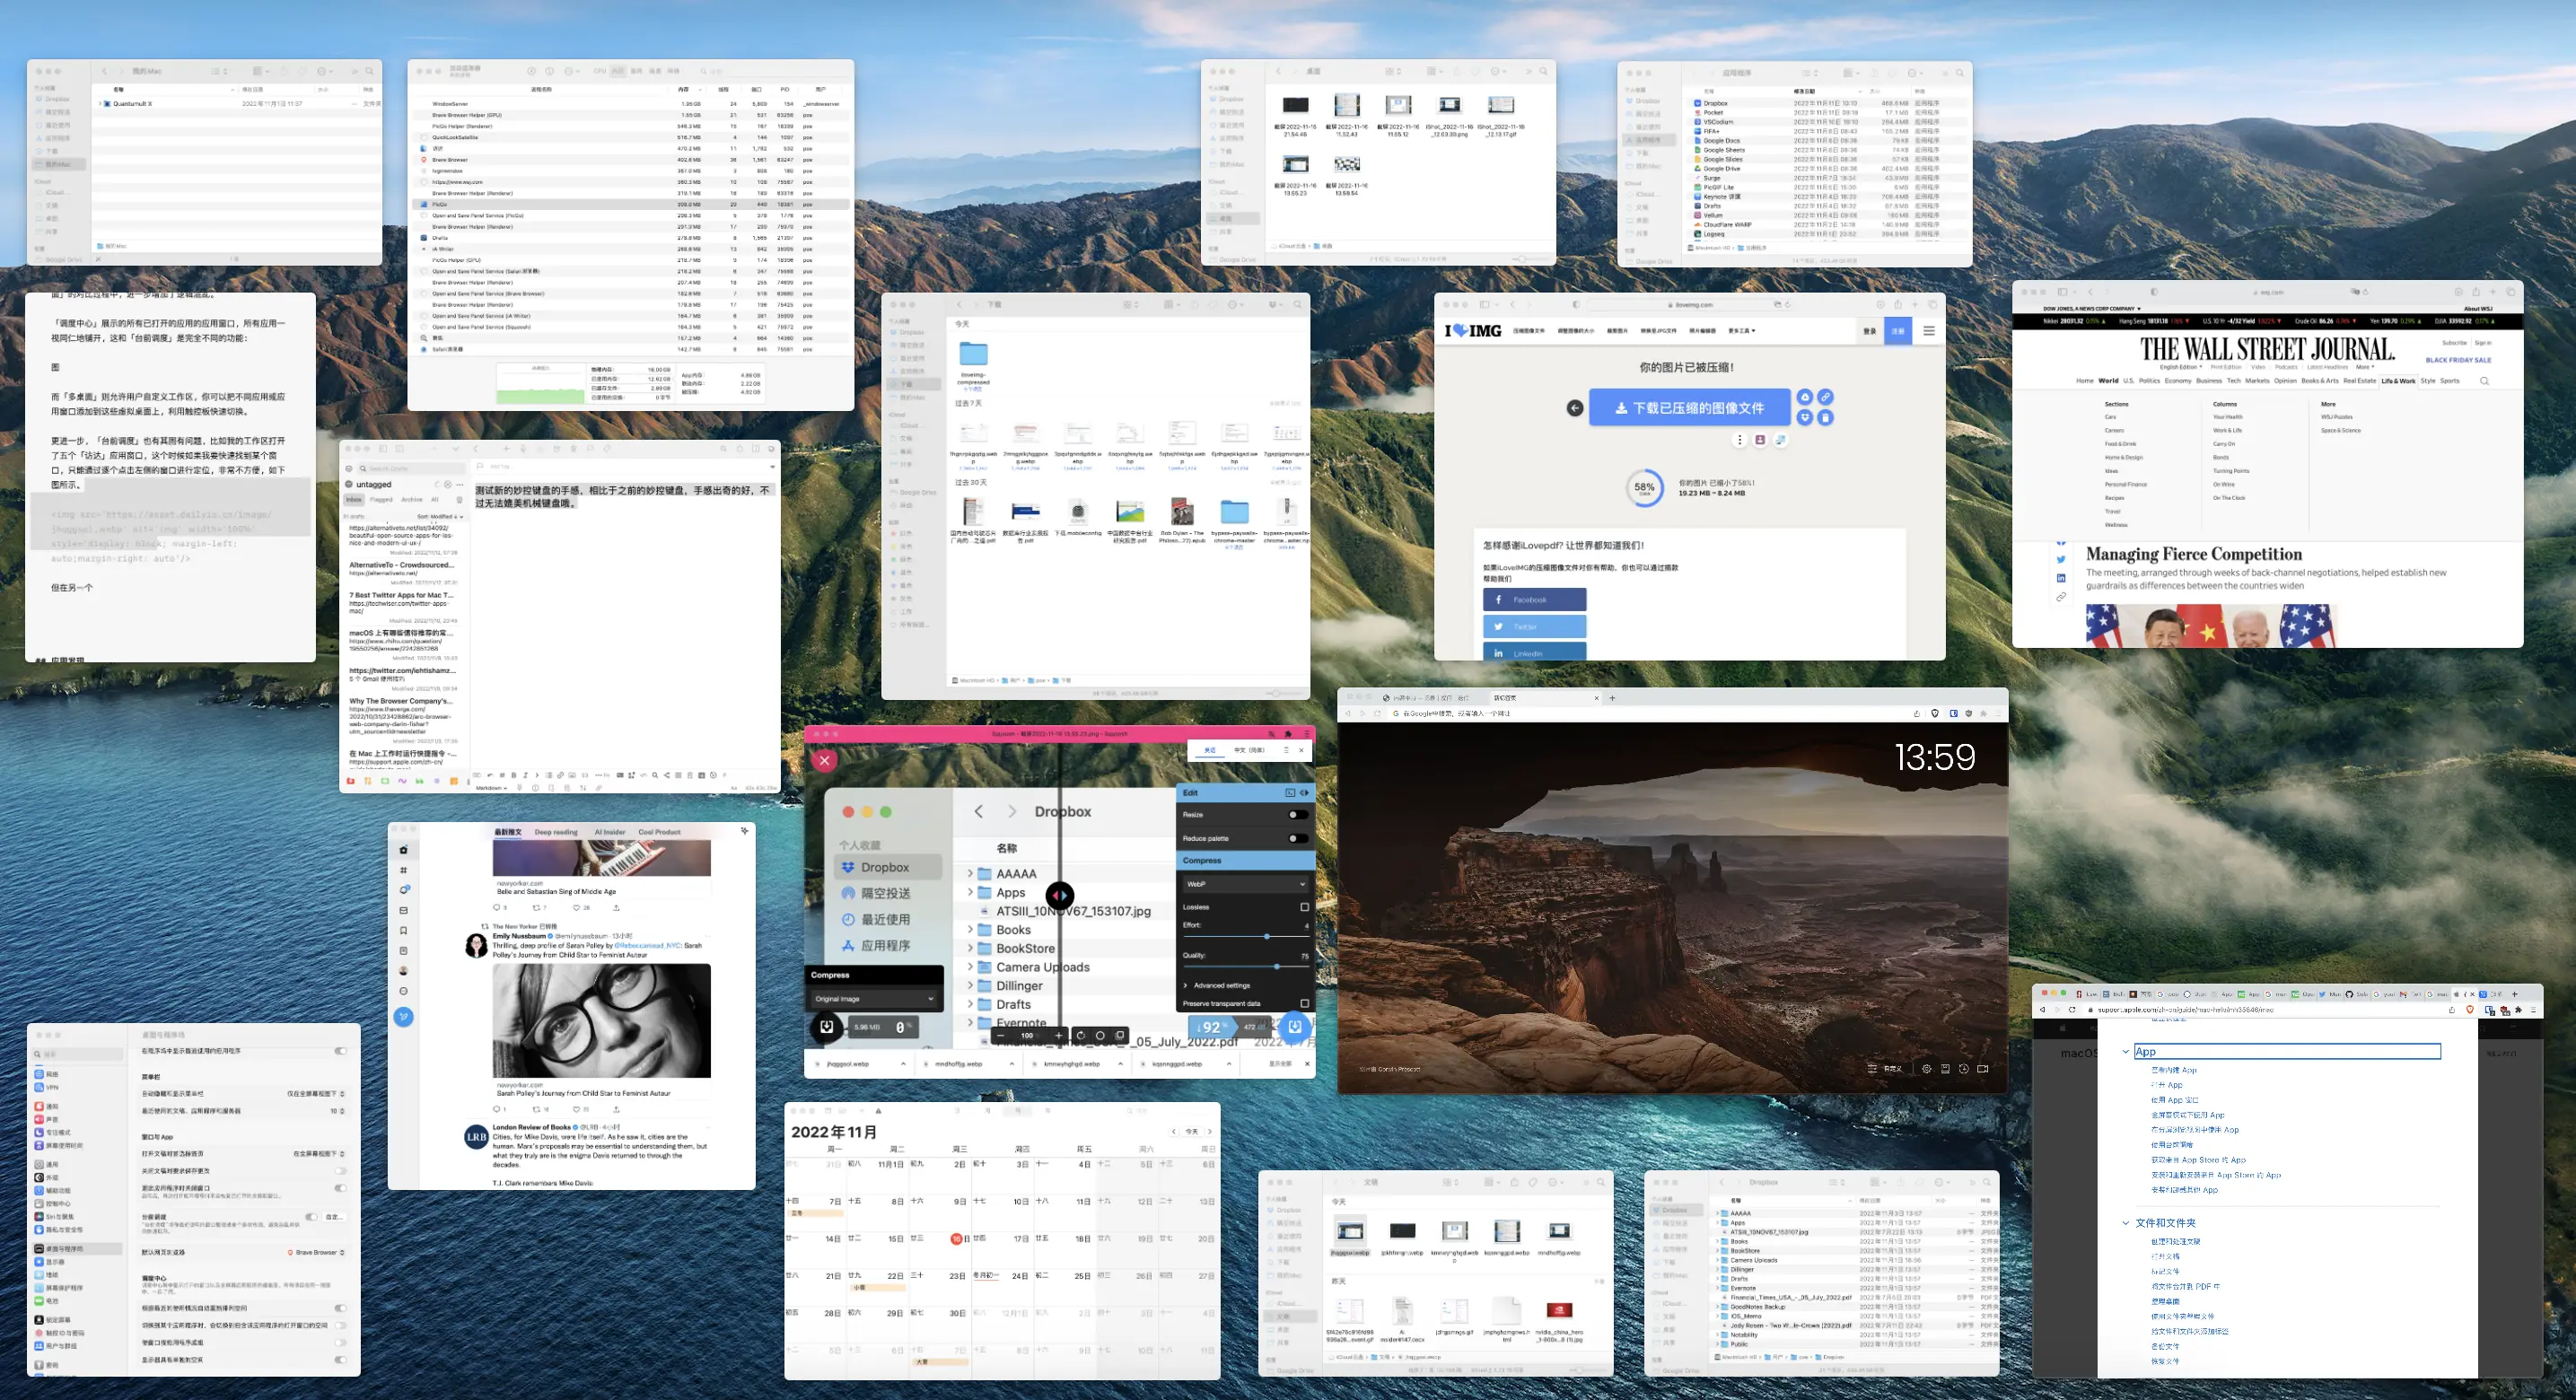
Task: Click 下载已压缩的图像文件 download button
Action: click(x=1689, y=408)
